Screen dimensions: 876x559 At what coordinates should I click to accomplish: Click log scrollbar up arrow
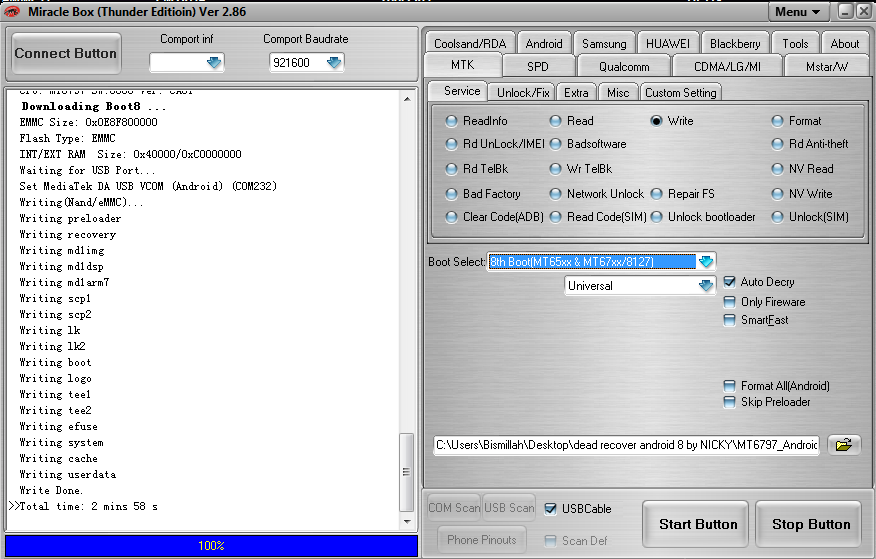[407, 99]
